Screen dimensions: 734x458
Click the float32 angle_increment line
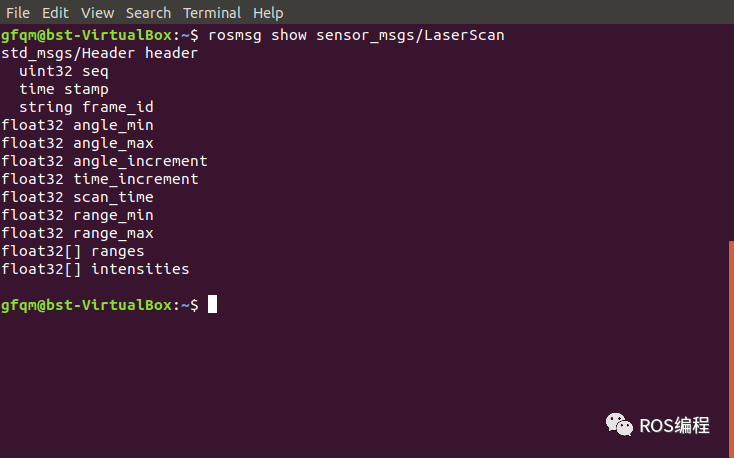[x=104, y=161]
